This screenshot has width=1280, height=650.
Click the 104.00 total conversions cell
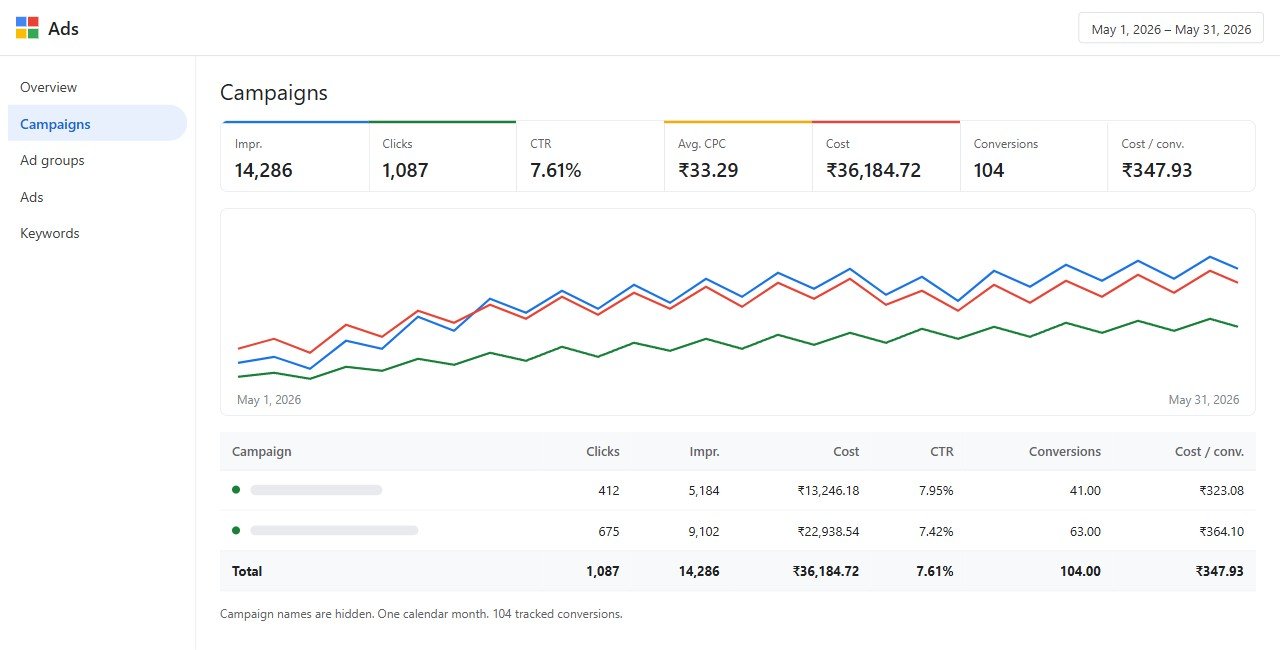tap(1081, 571)
